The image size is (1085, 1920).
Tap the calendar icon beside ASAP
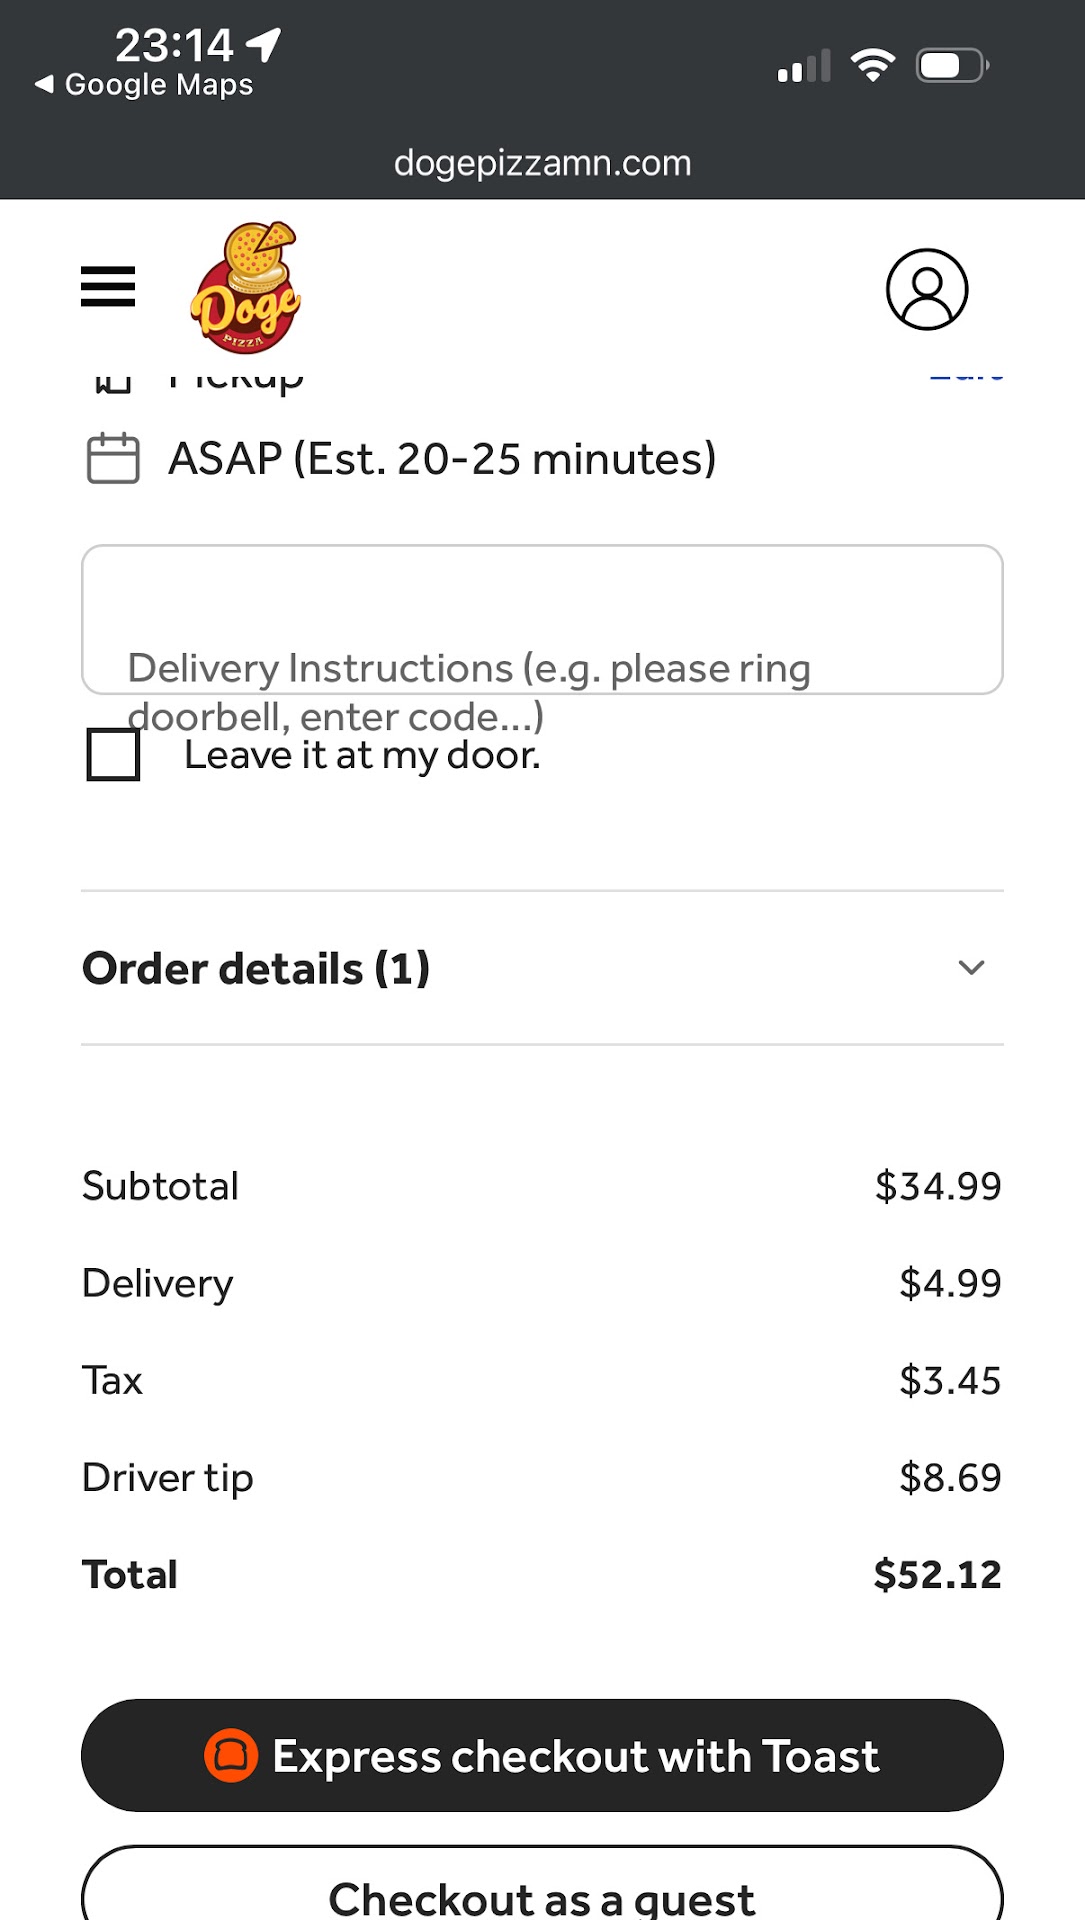113,459
